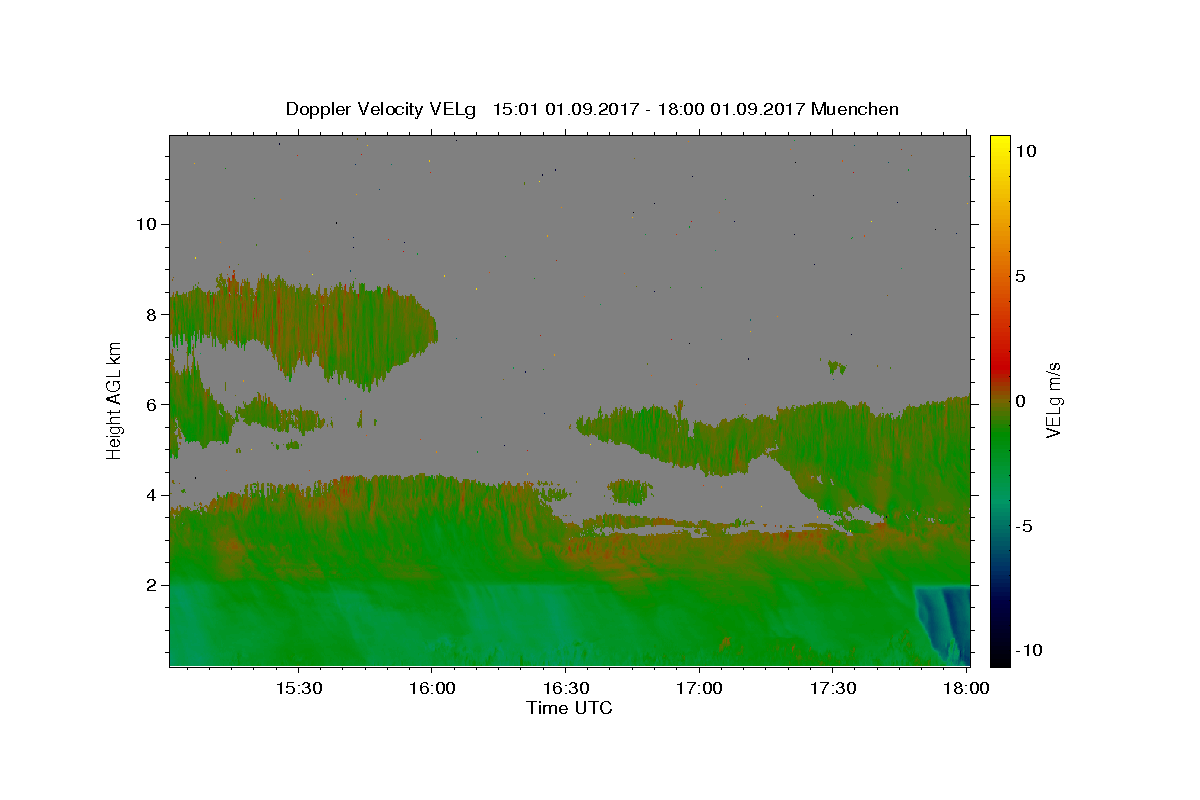Click the Time UTC axis title
This screenshot has height=800, width=1200.
(569, 709)
